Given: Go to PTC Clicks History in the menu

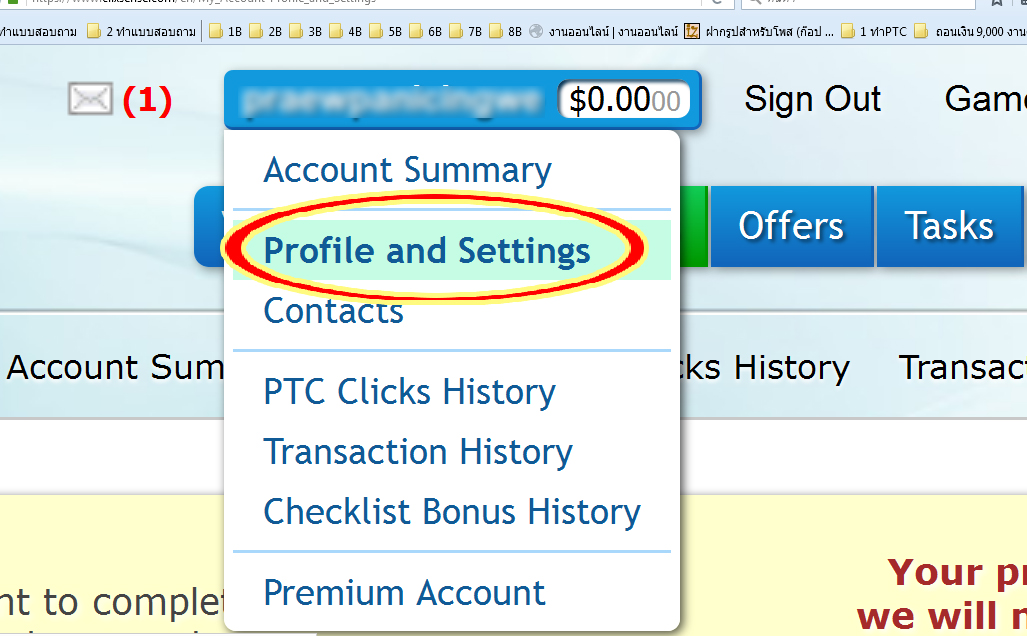Looking at the screenshot, I should [x=409, y=392].
